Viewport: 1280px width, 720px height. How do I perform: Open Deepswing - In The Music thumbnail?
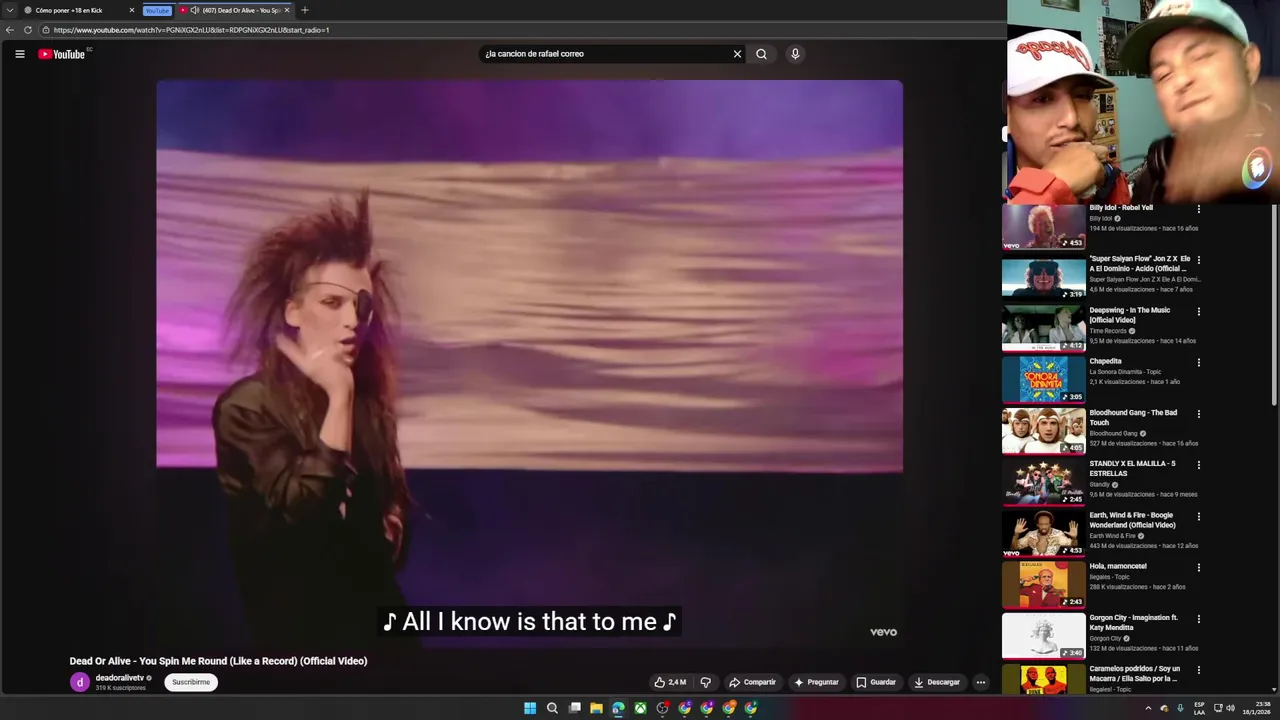click(x=1043, y=328)
